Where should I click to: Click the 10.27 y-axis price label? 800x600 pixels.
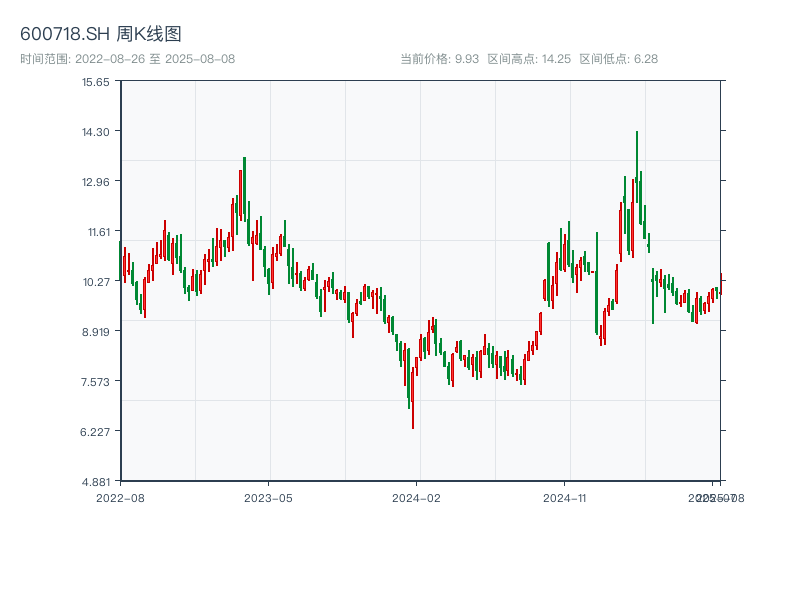point(96,282)
